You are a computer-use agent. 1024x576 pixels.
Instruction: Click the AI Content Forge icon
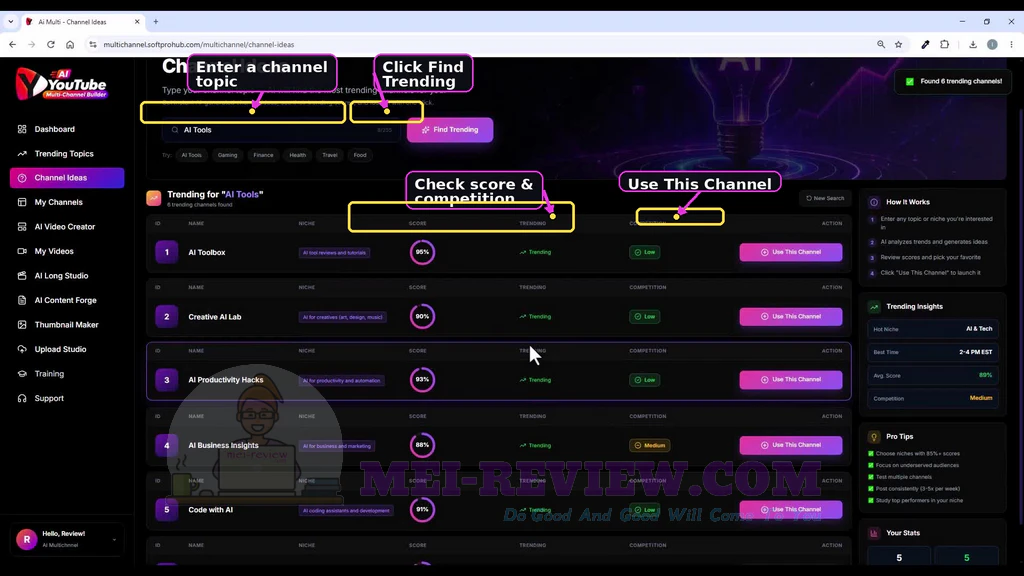tap(22, 300)
